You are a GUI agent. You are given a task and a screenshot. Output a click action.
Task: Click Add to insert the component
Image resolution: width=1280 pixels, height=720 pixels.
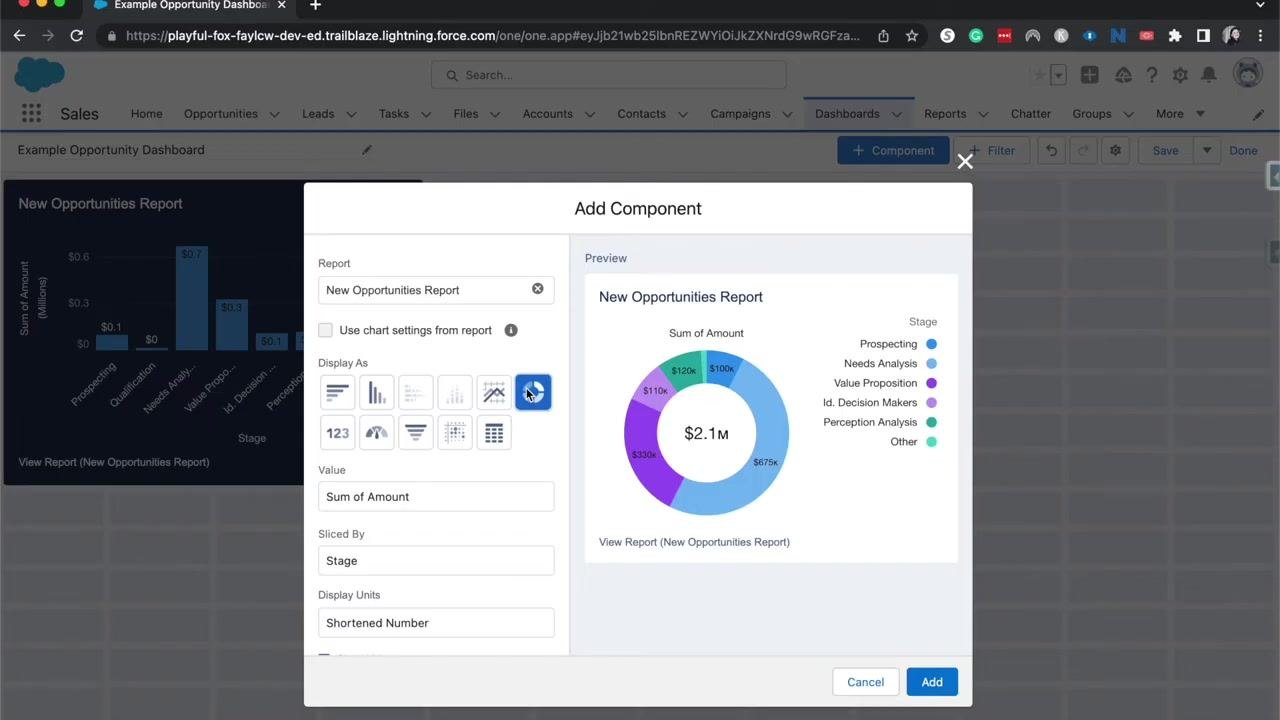[932, 682]
